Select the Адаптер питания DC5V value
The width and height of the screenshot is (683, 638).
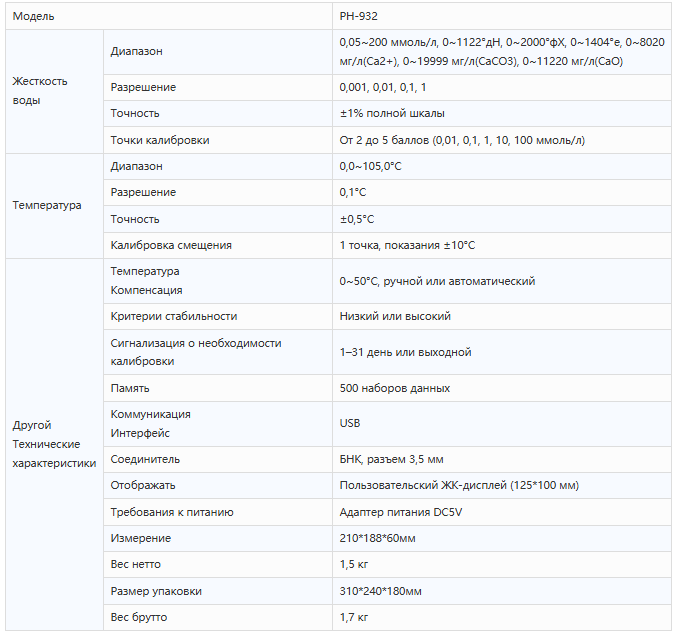click(x=401, y=512)
